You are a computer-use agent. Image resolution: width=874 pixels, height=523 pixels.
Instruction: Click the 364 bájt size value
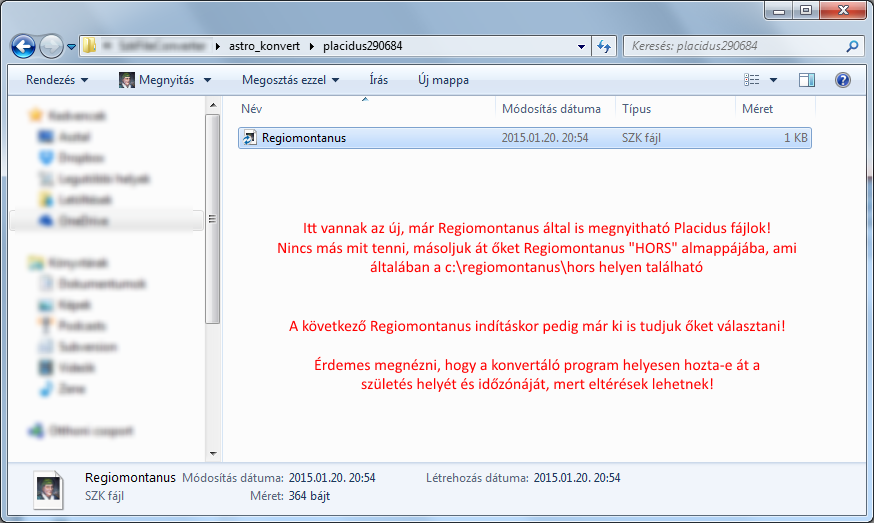(x=309, y=496)
